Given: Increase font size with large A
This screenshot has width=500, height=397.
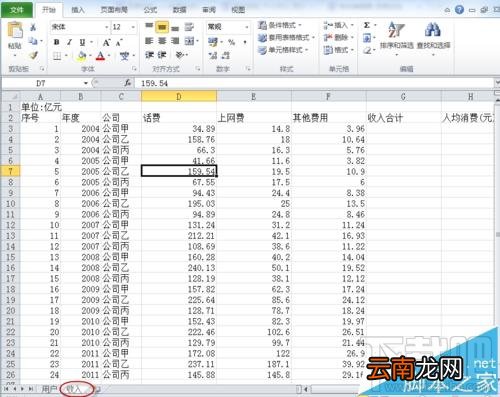Looking at the screenshot, I should tap(106, 42).
